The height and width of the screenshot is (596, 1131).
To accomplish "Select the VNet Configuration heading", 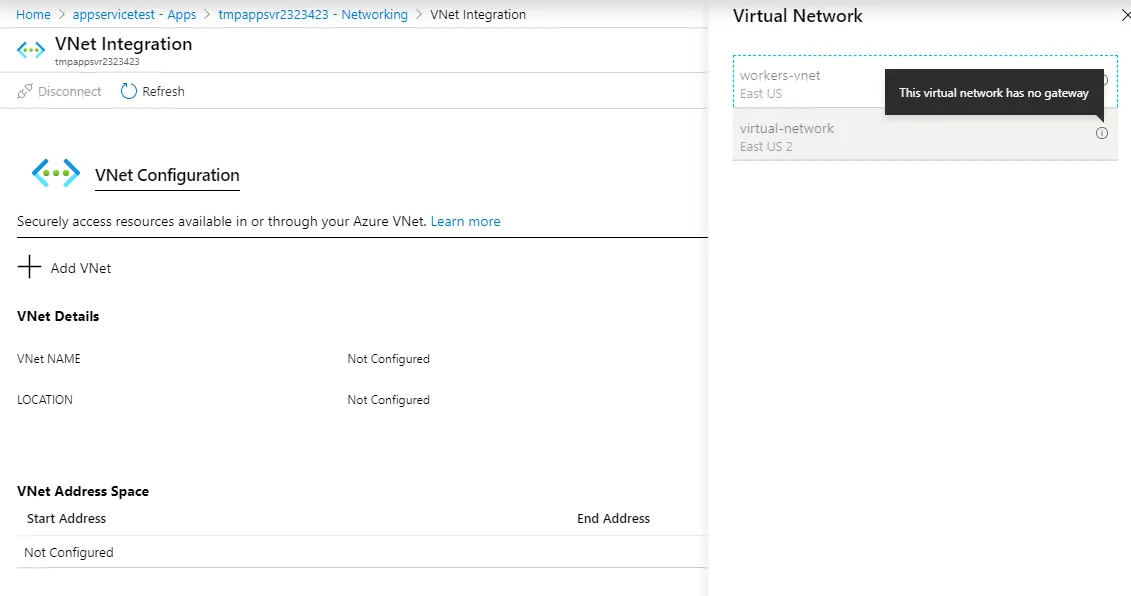I will (x=167, y=175).
